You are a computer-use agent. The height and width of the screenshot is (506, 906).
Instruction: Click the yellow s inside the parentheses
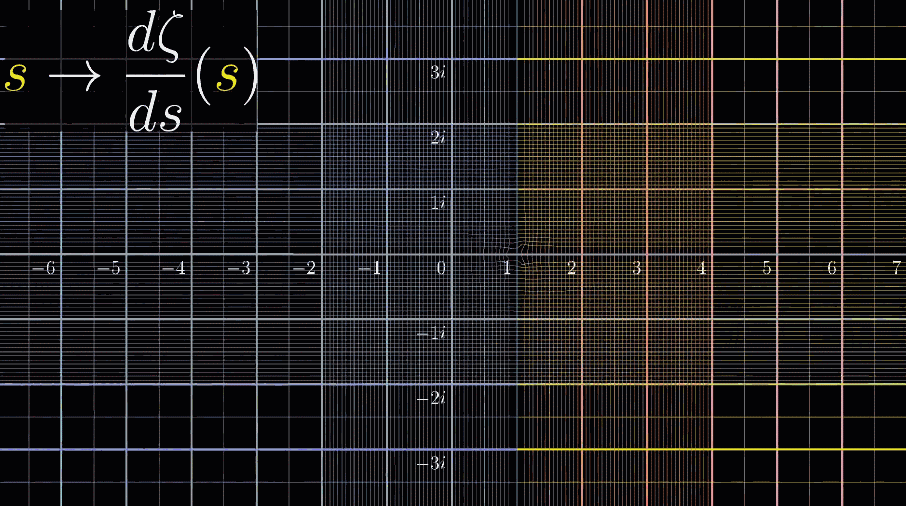(x=229, y=78)
